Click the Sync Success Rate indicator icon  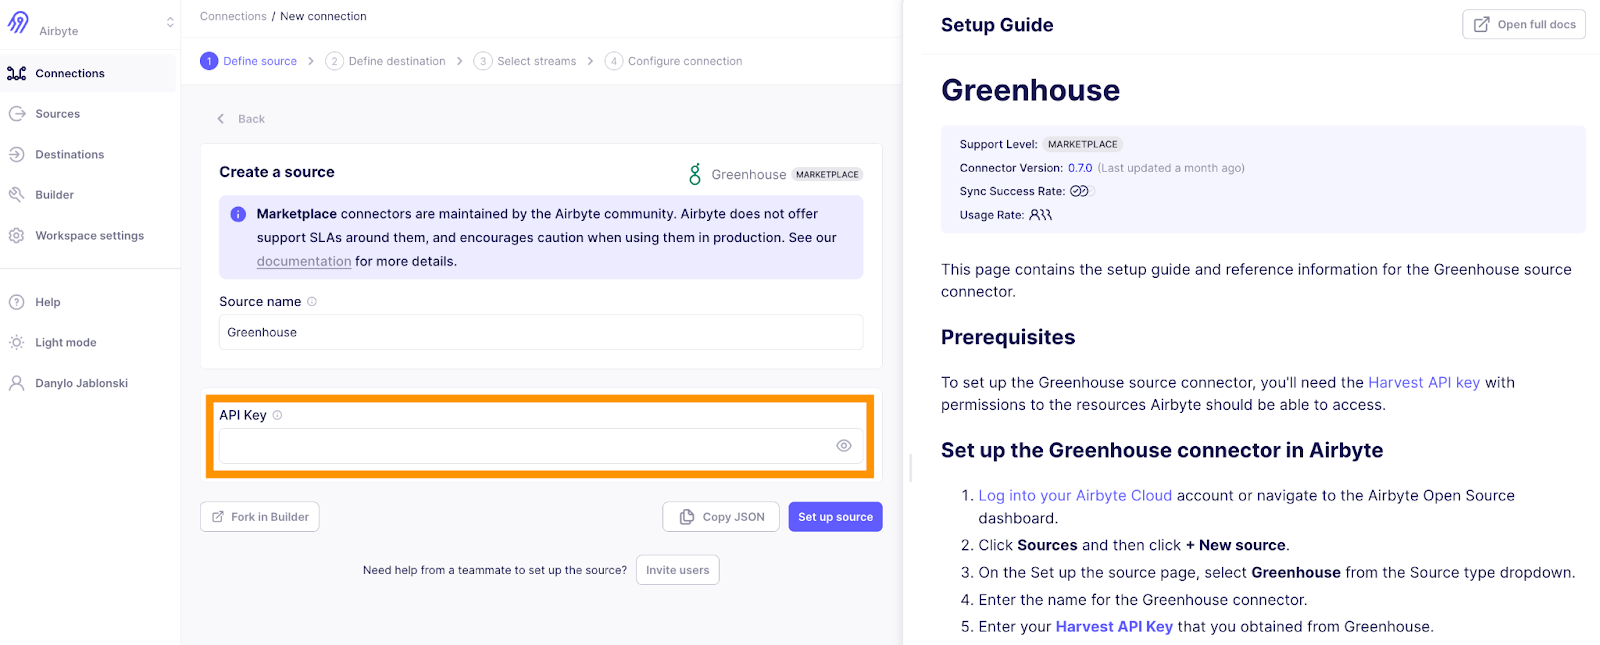1079,191
